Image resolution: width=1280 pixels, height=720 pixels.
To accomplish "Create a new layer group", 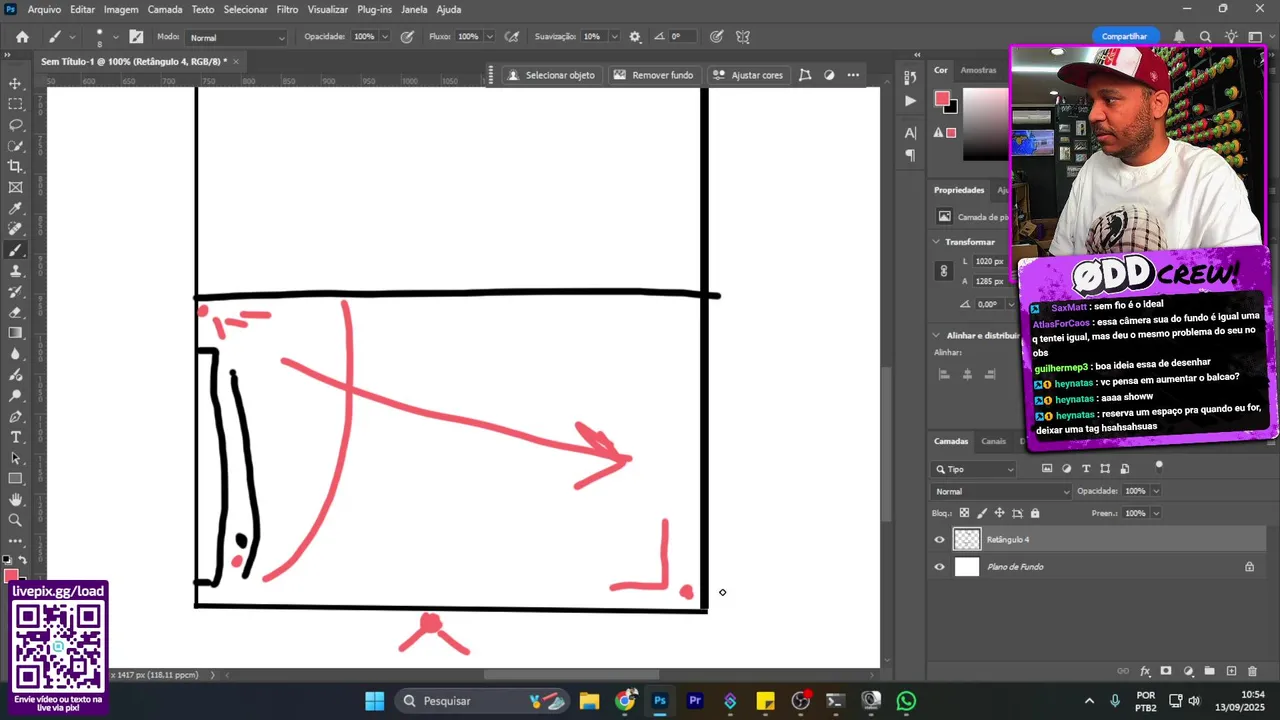I will click(x=1209, y=671).
